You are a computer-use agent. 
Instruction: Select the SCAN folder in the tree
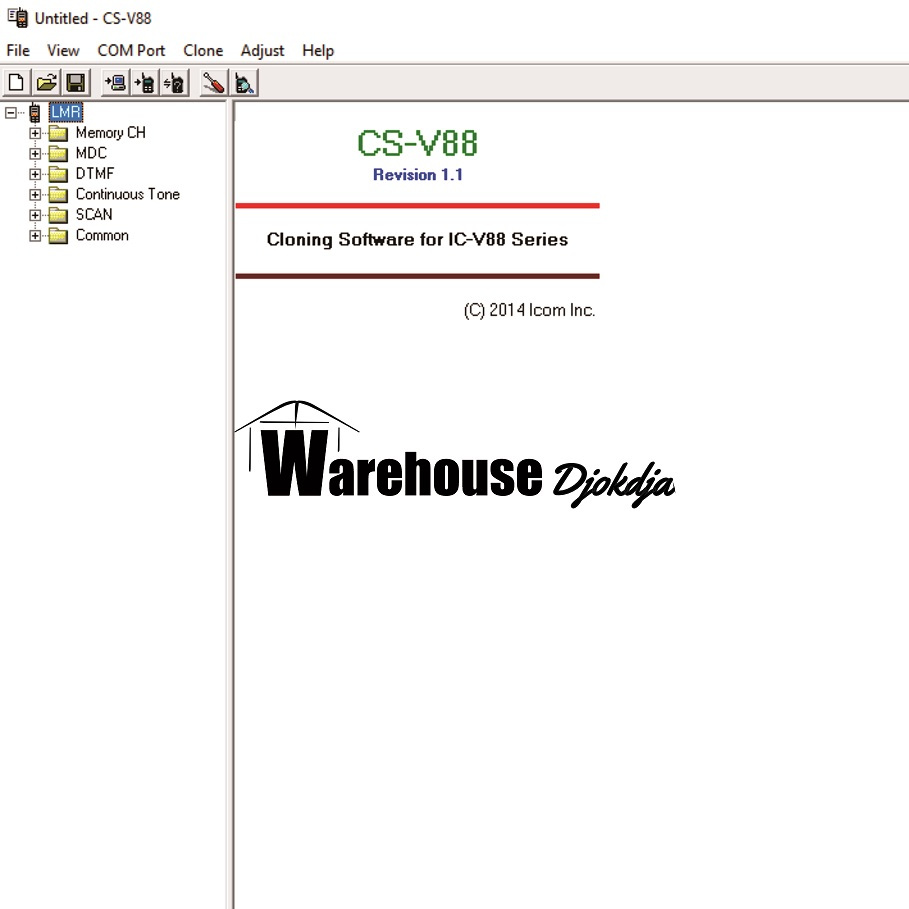pos(94,214)
